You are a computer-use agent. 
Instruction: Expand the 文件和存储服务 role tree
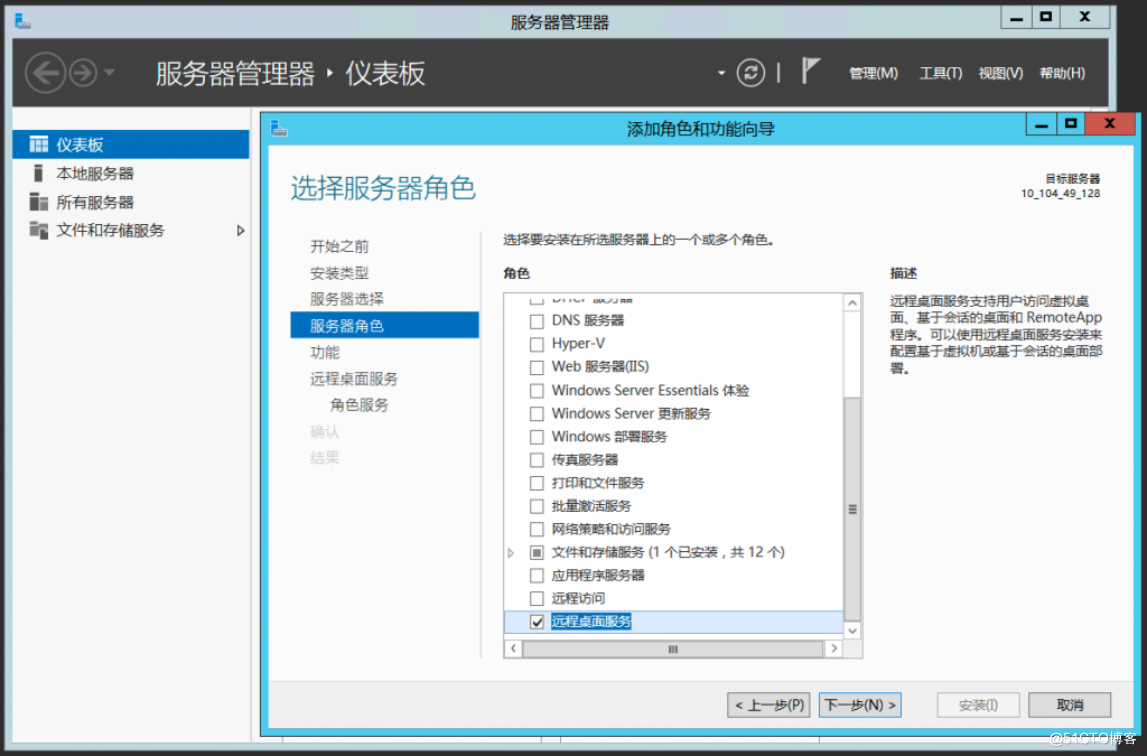(x=511, y=553)
